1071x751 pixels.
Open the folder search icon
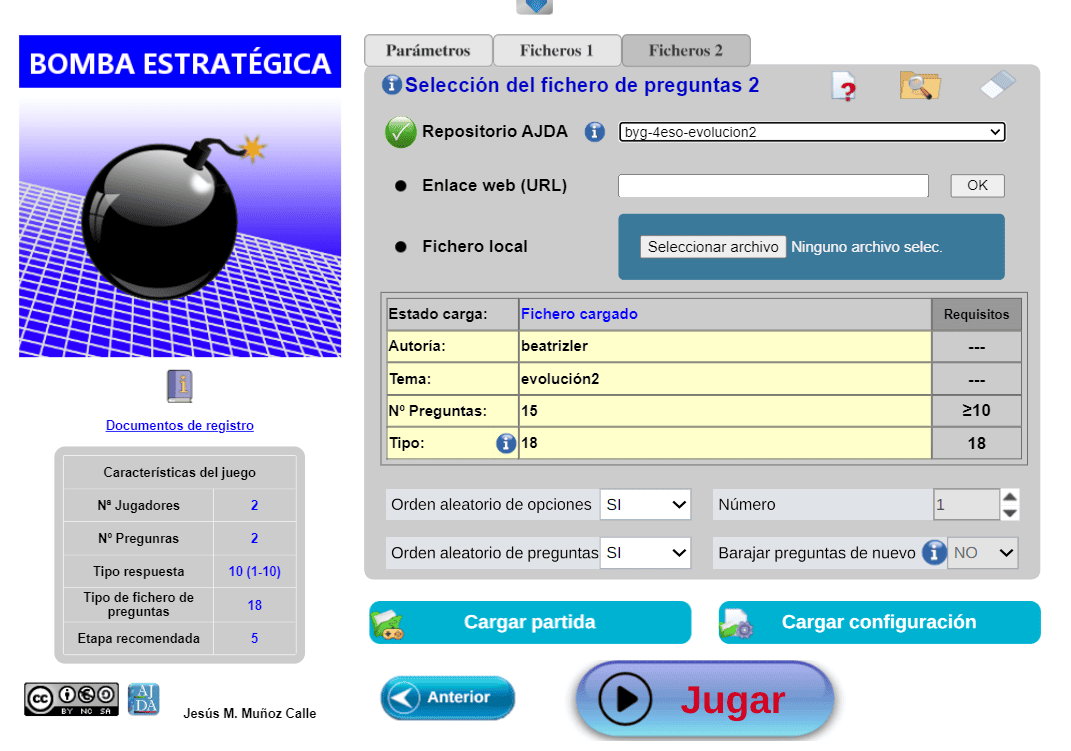tap(919, 86)
